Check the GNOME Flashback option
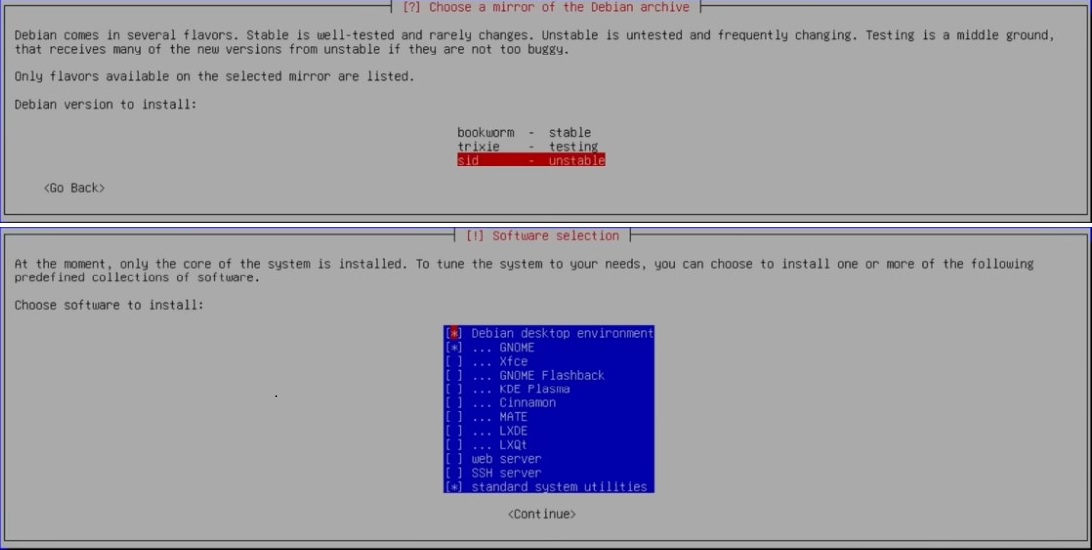 click(x=455, y=375)
